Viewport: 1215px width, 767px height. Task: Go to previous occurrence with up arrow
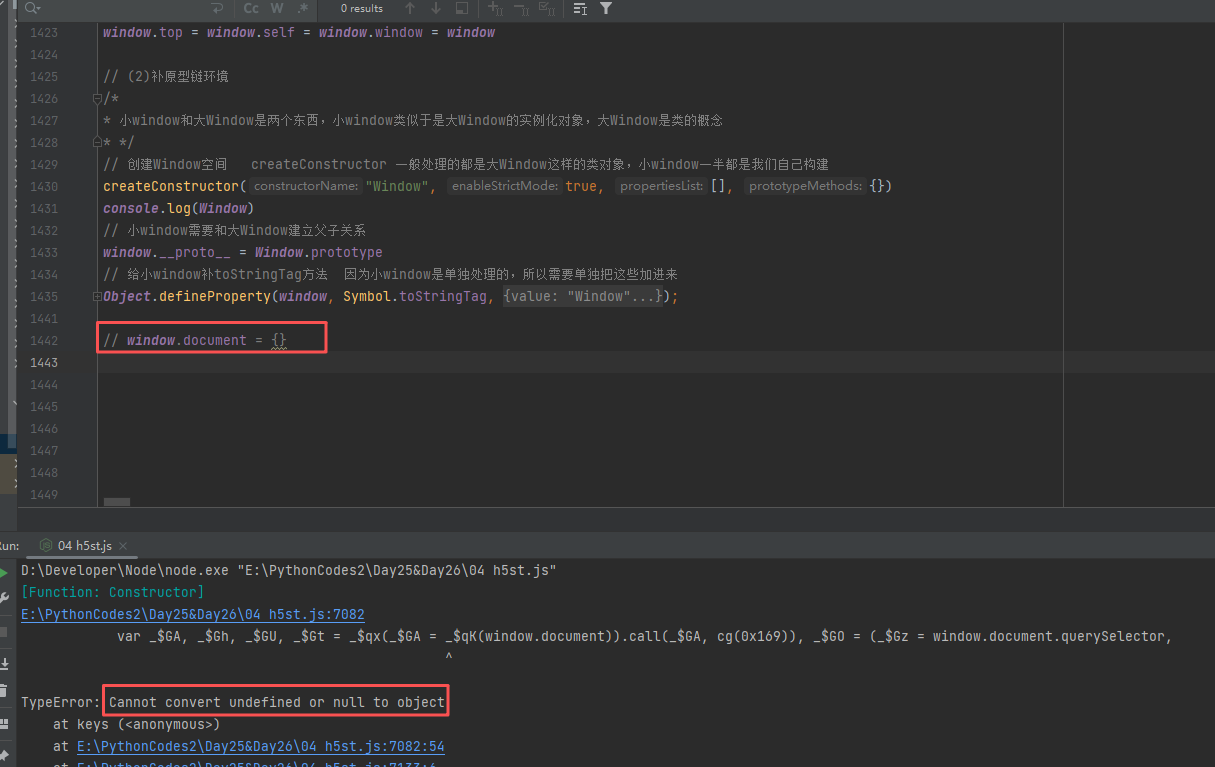[409, 8]
